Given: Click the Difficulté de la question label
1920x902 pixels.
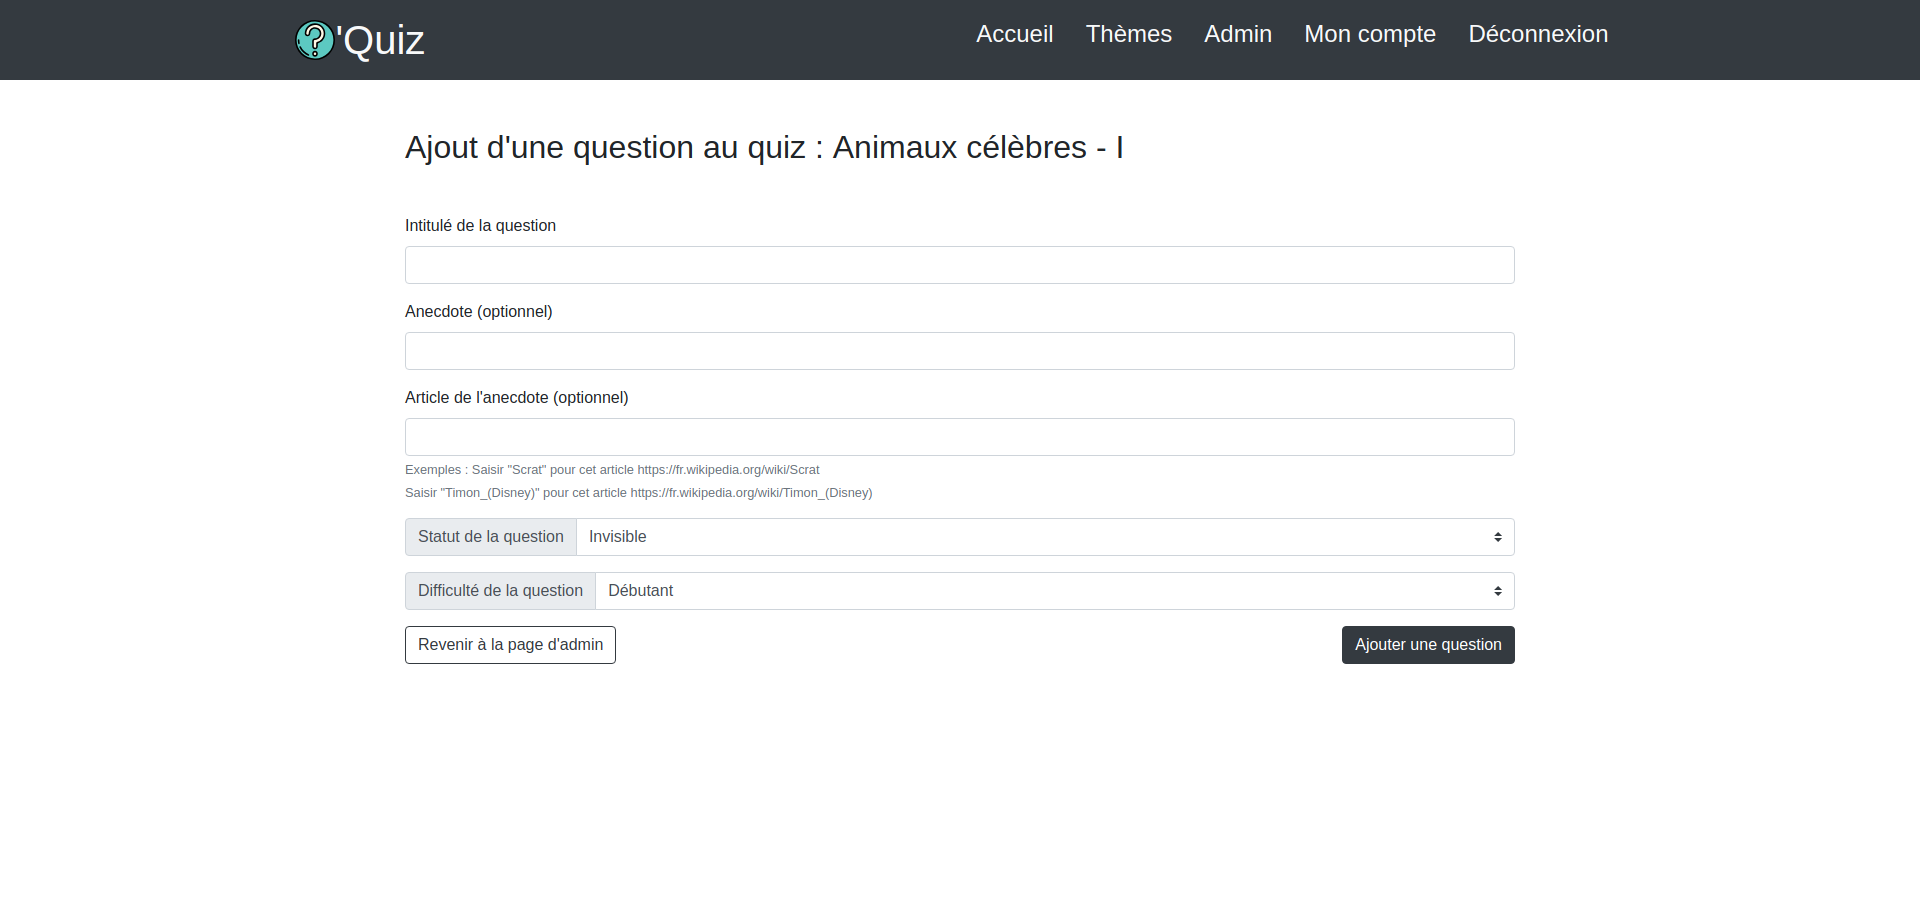Looking at the screenshot, I should click(499, 591).
